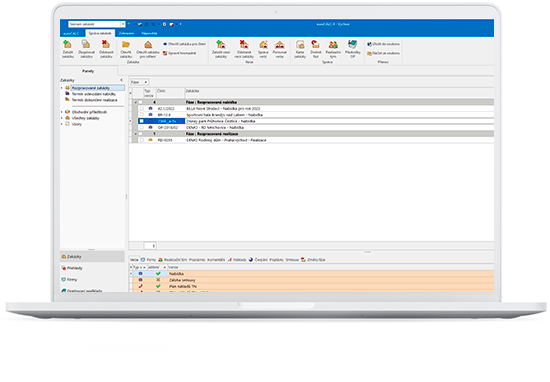Expand the Vzory tree node
Viewport: 550px width, 382px height.
point(62,124)
